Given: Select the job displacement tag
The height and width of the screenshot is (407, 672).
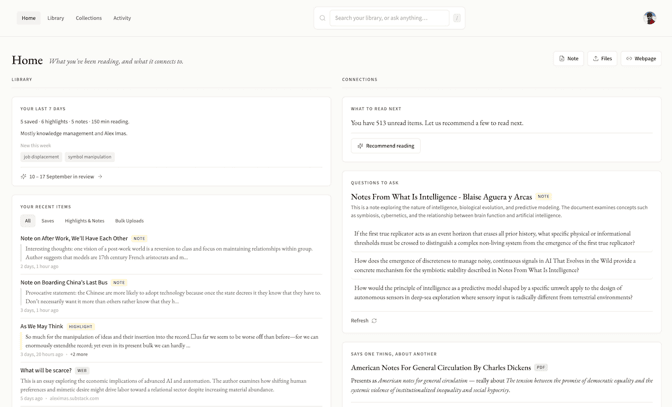Looking at the screenshot, I should pyautogui.click(x=41, y=157).
